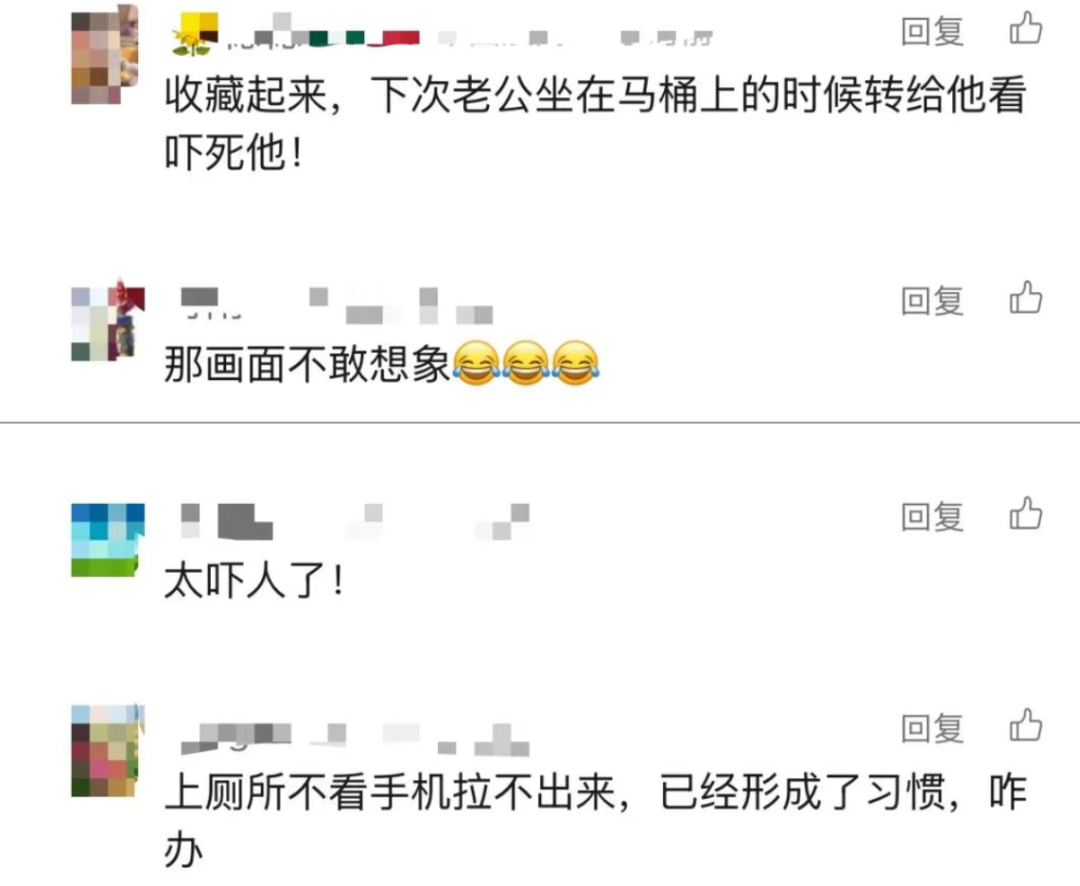Screen dimensions: 1080x886
Task: Open avatar of the 那画面不敢想象 commenter
Action: coord(108,320)
